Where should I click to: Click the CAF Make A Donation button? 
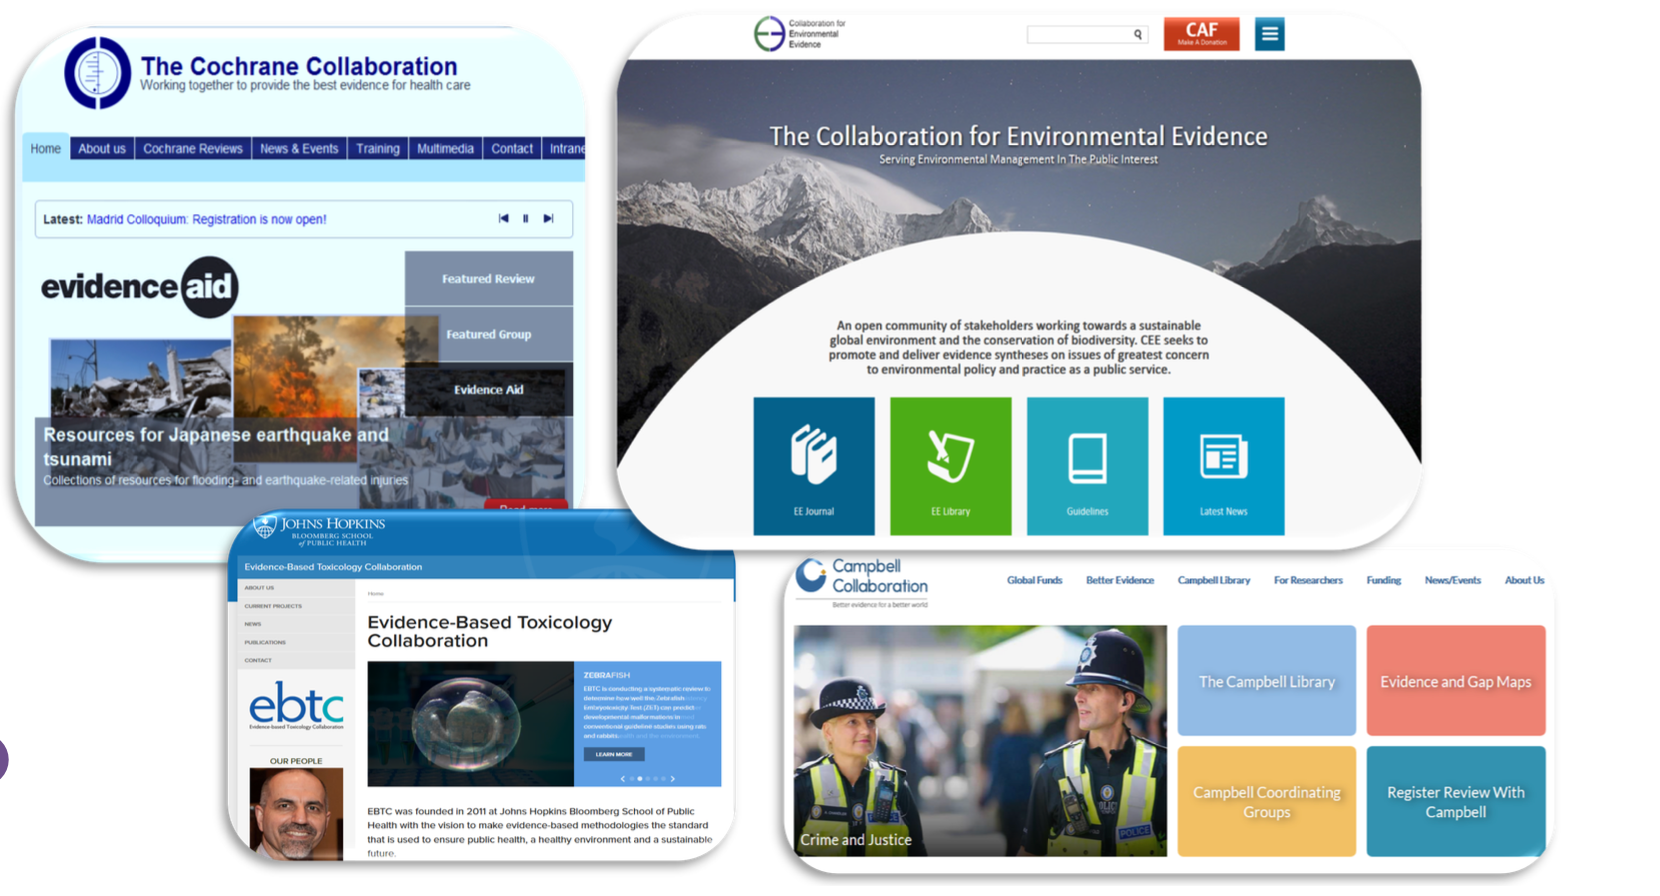(1201, 34)
